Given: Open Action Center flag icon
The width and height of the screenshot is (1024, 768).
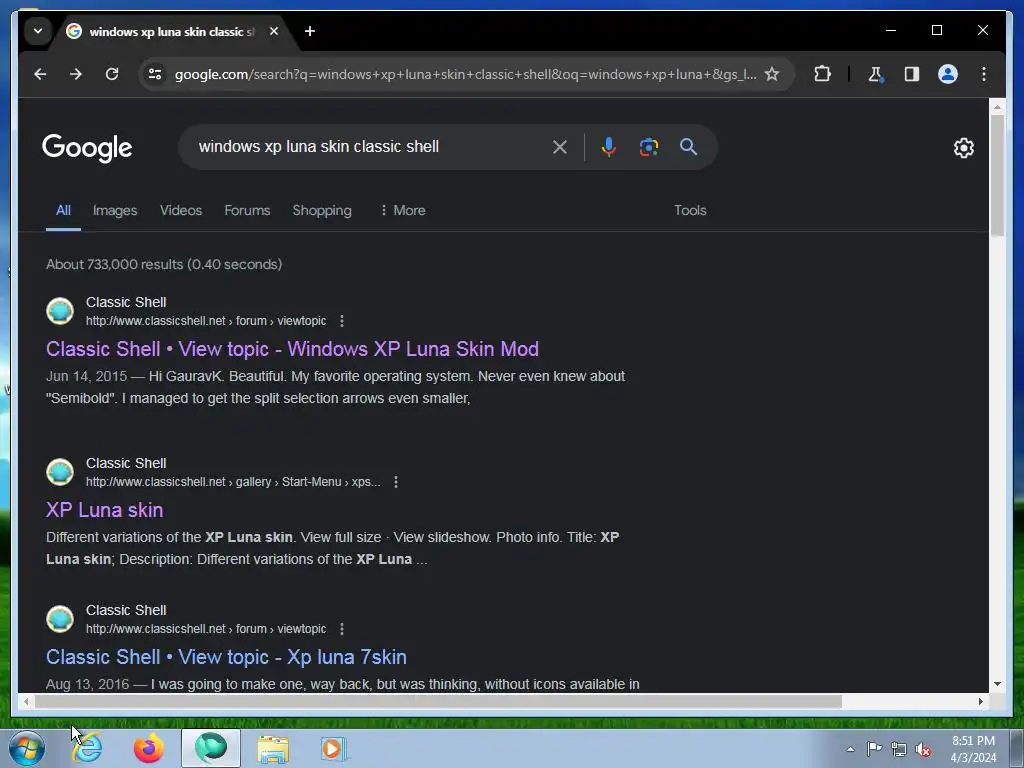Looking at the screenshot, I should pyautogui.click(x=874, y=749).
